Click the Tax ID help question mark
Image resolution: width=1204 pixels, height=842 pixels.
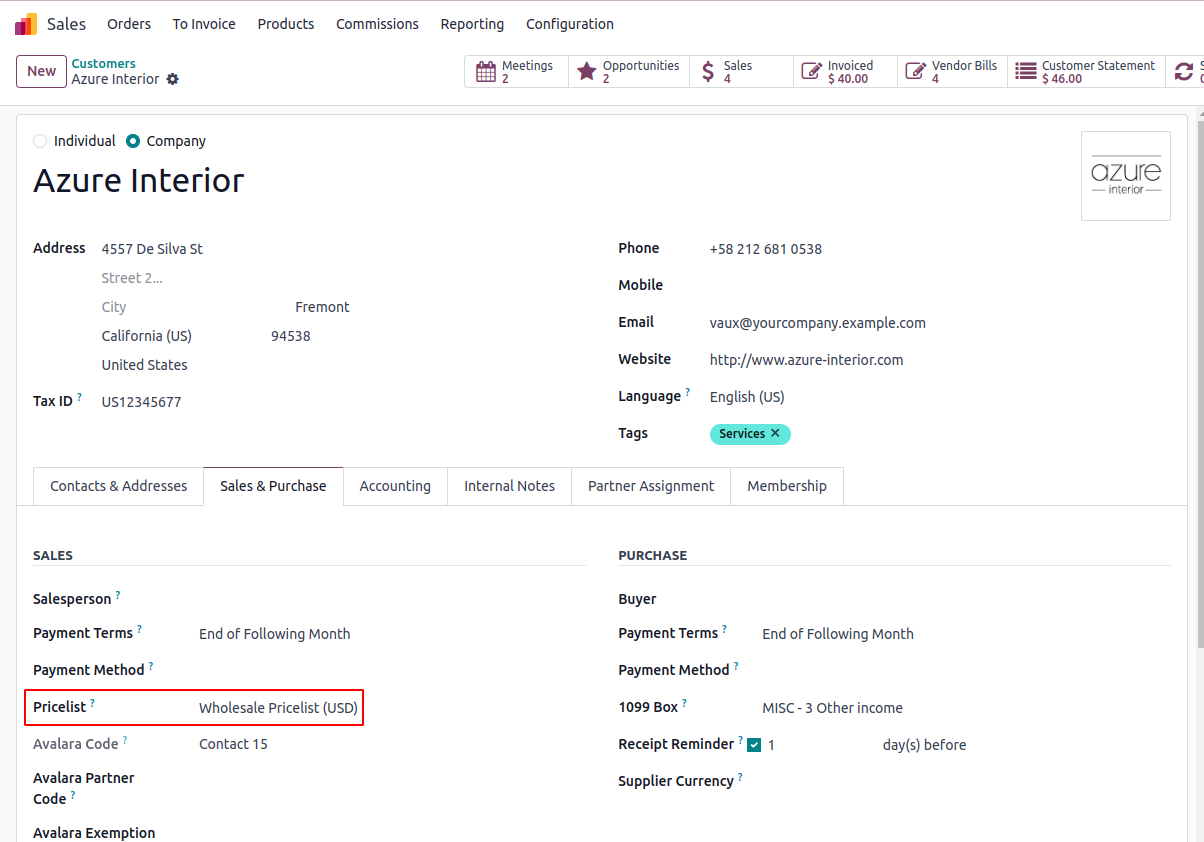click(x=80, y=397)
